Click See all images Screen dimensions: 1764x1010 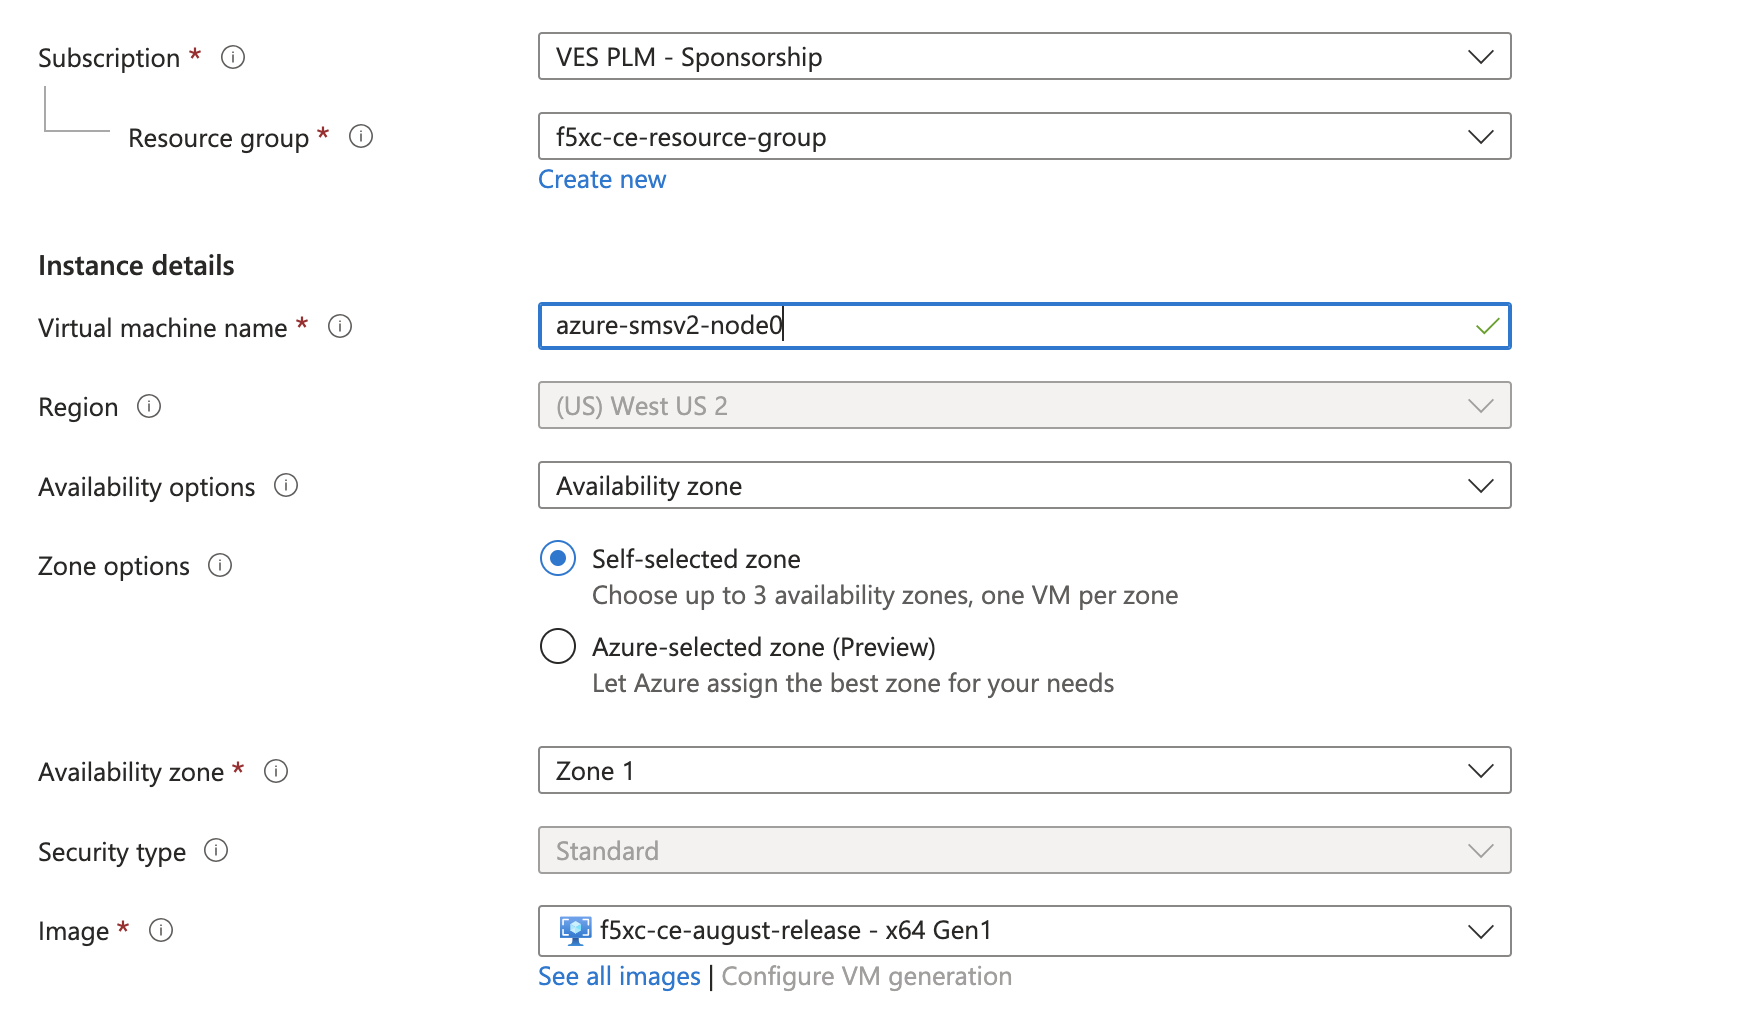618,976
